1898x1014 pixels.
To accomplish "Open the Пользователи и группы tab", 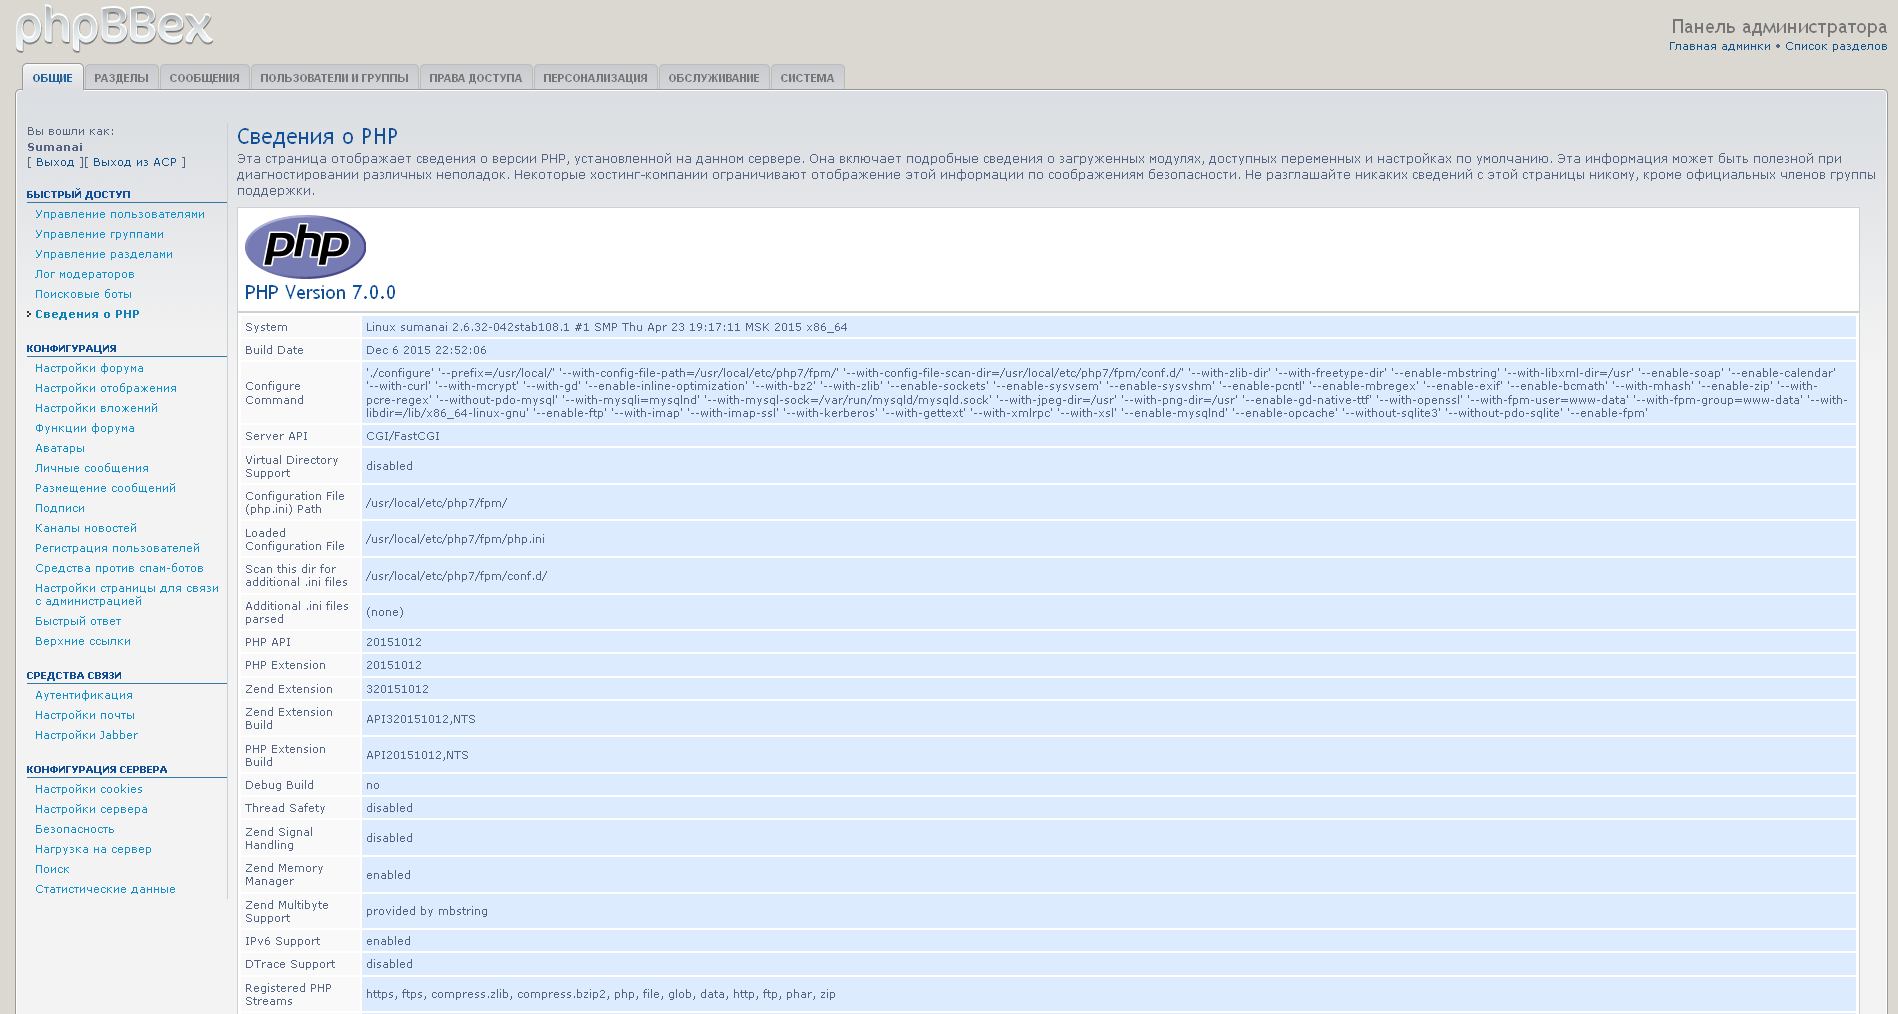I will tap(334, 78).
